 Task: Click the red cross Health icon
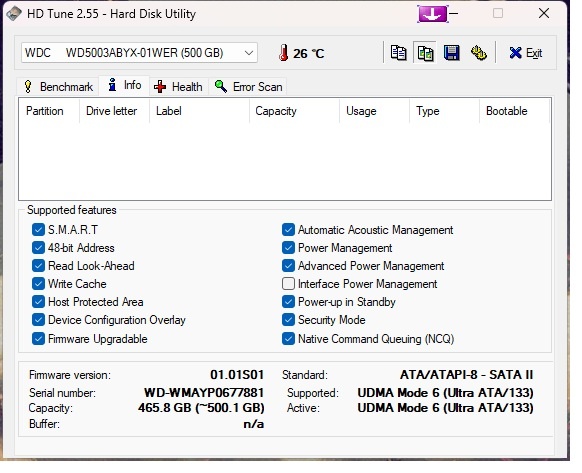point(160,87)
